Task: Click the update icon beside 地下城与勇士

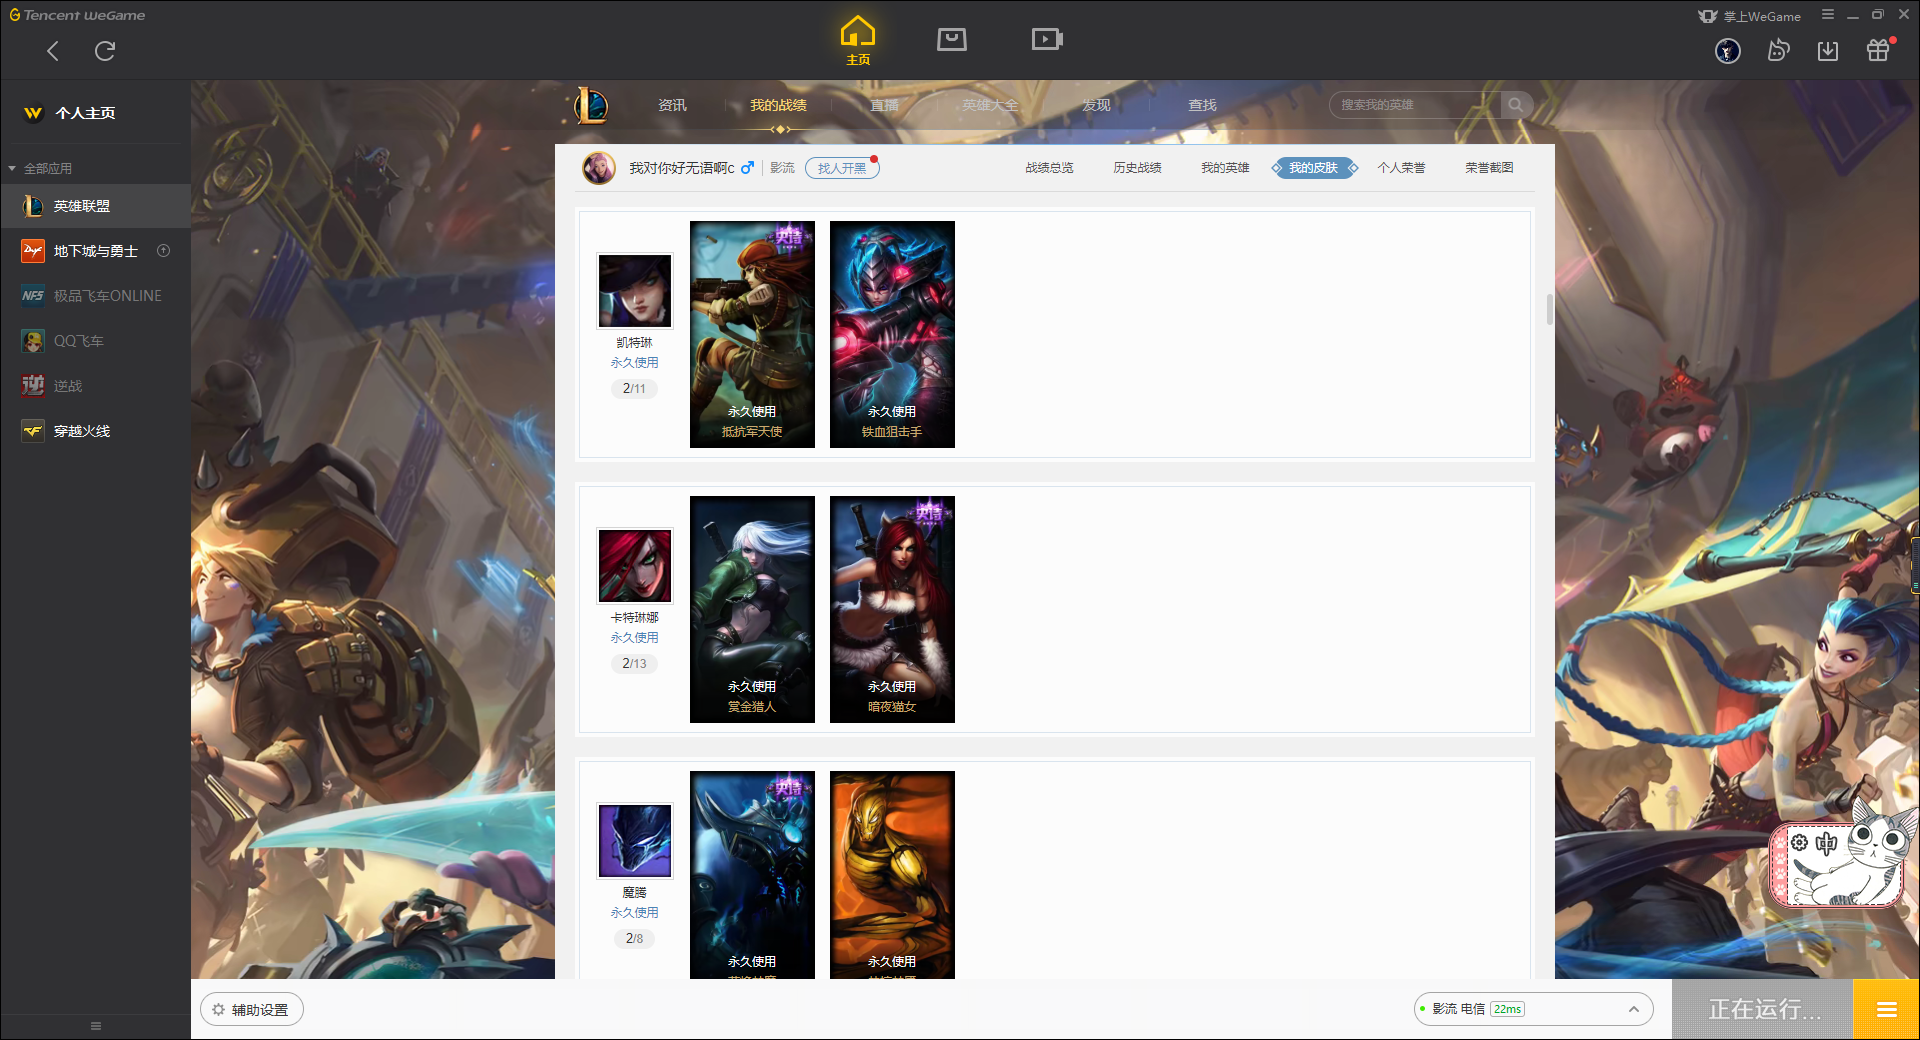Action: pos(164,251)
